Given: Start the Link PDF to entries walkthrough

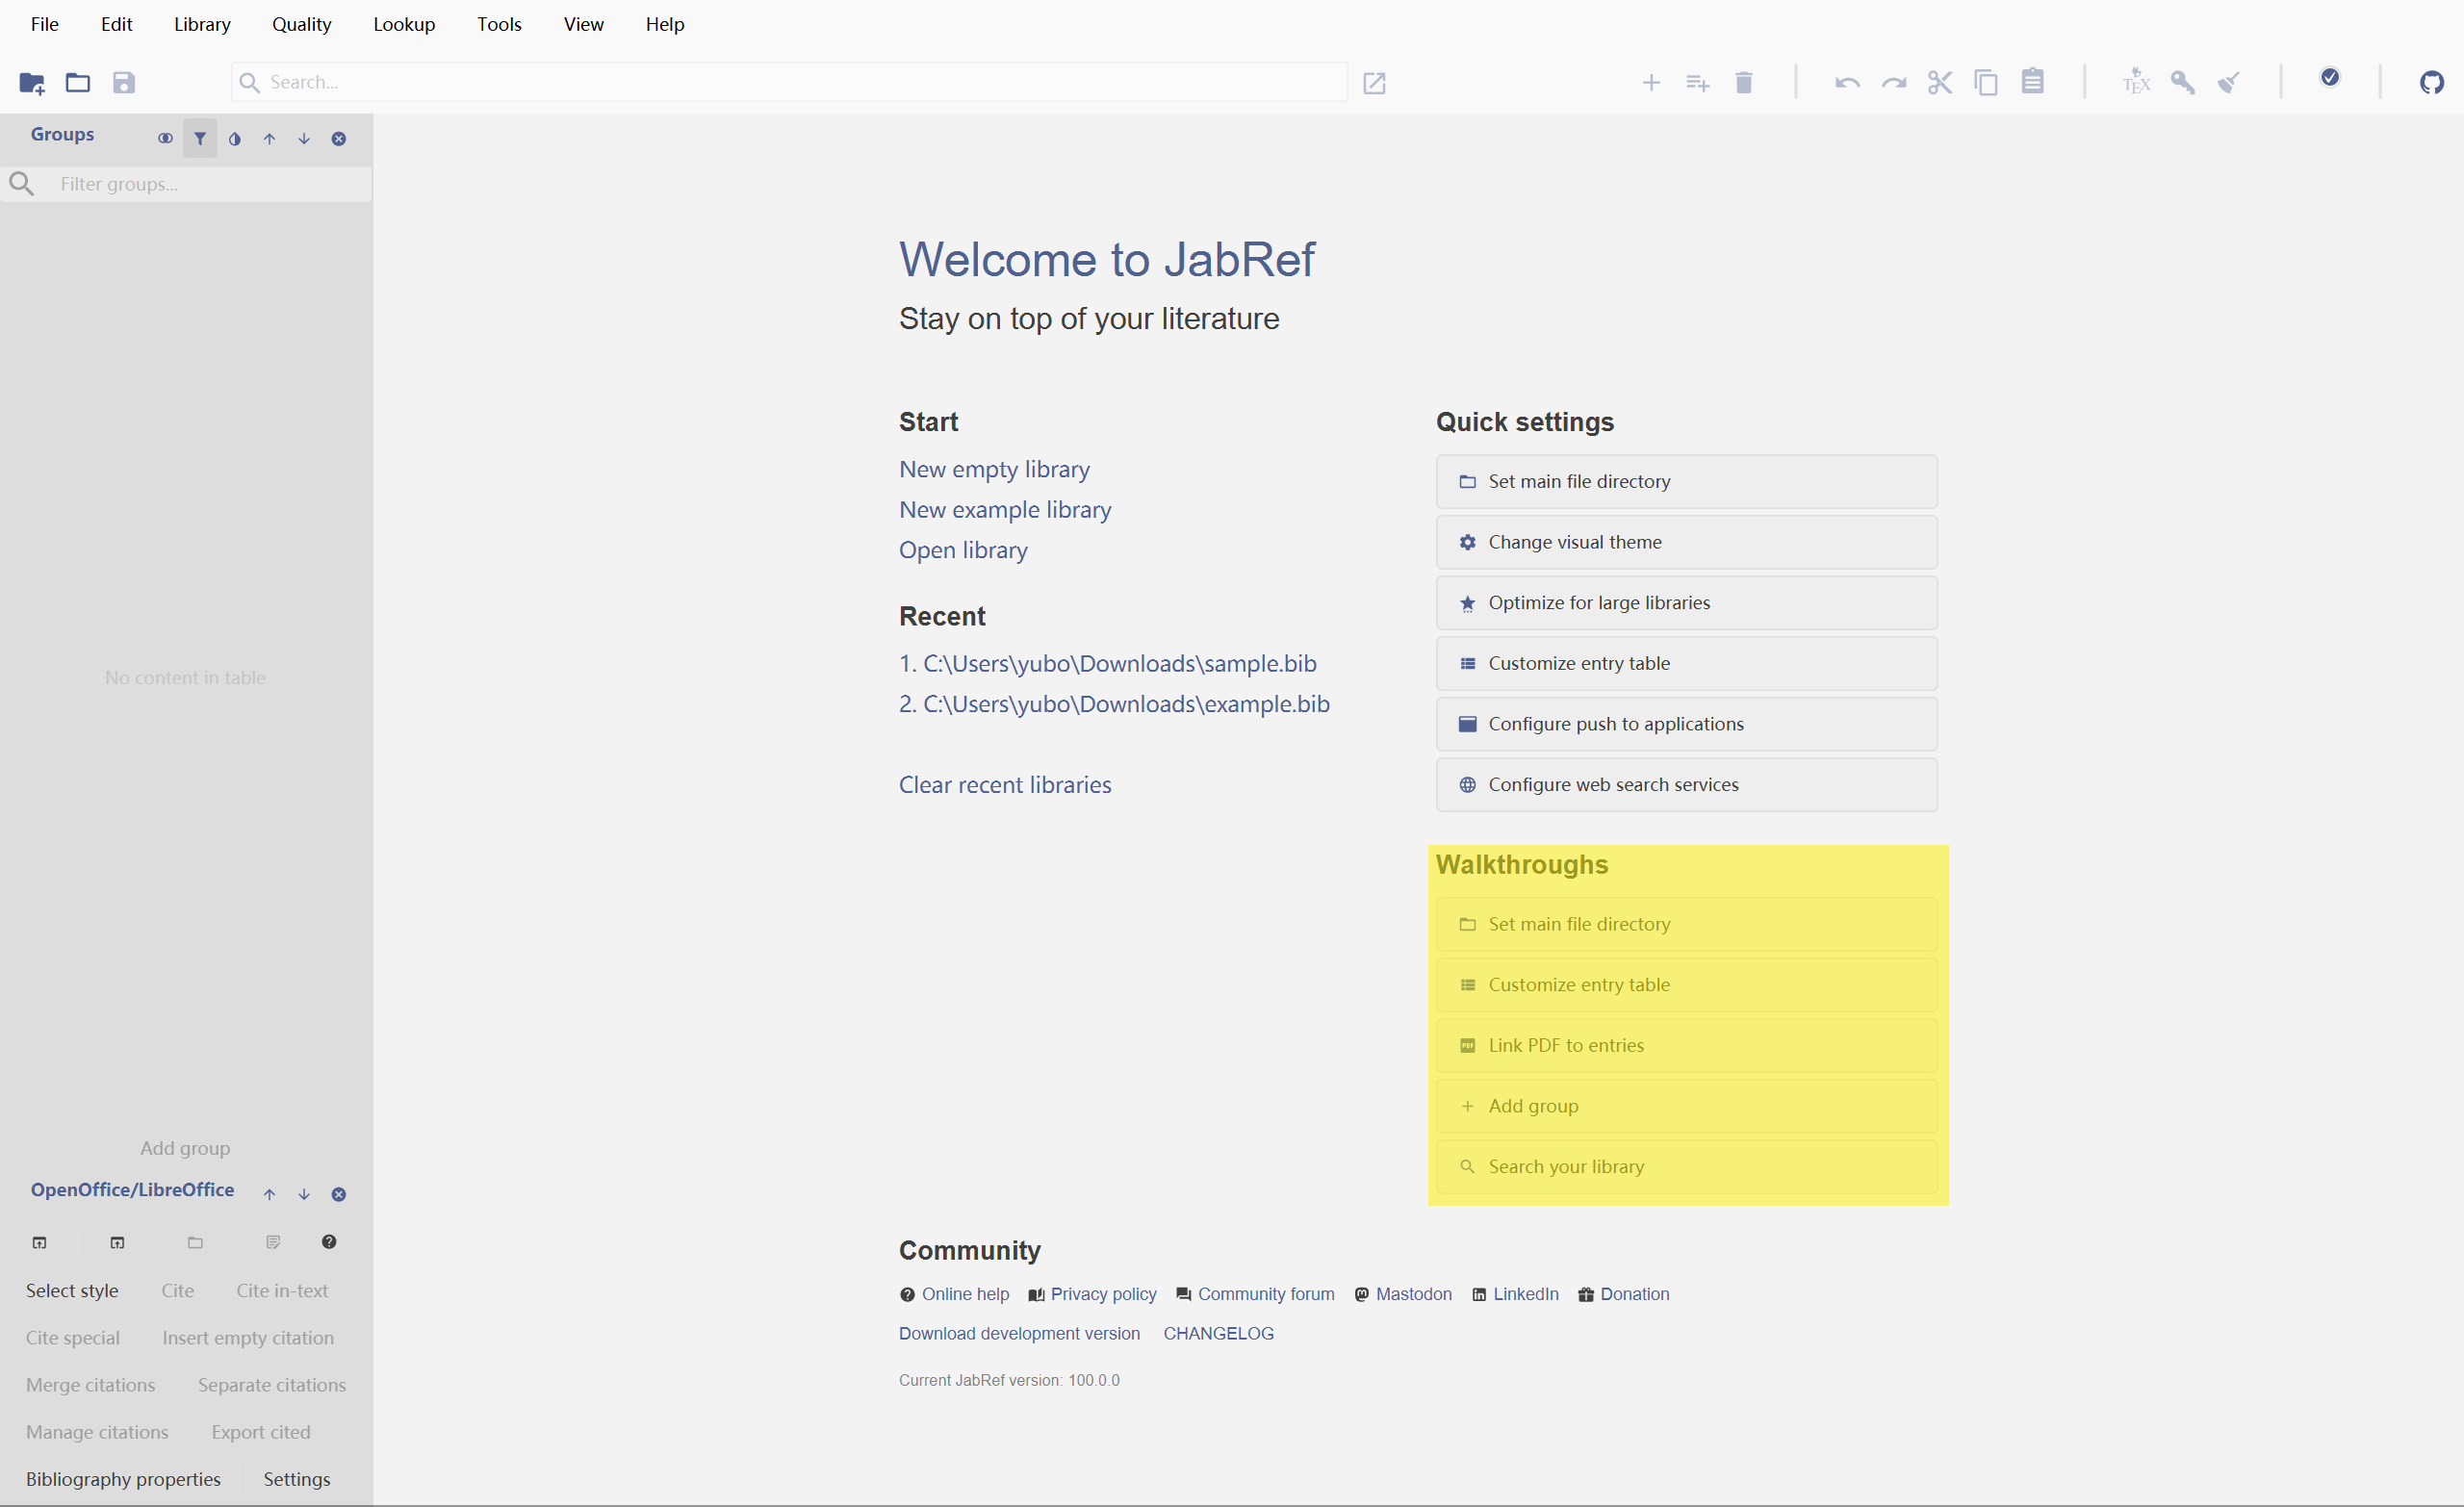Looking at the screenshot, I should (1687, 1046).
